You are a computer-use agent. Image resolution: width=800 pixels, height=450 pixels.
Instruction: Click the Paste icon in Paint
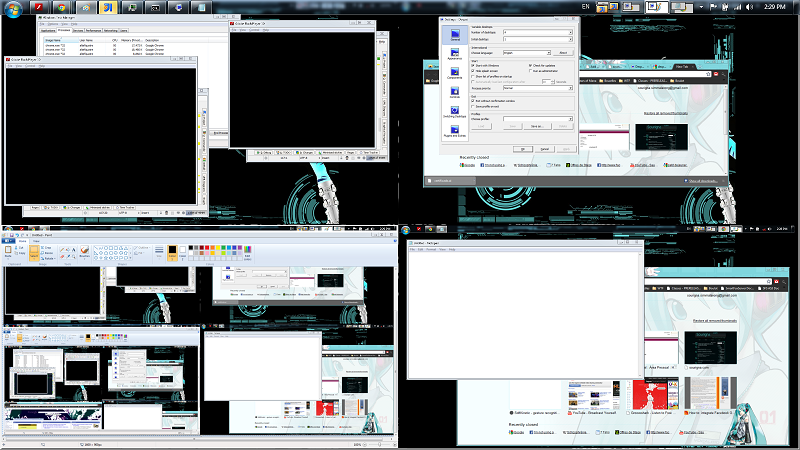tap(8, 249)
